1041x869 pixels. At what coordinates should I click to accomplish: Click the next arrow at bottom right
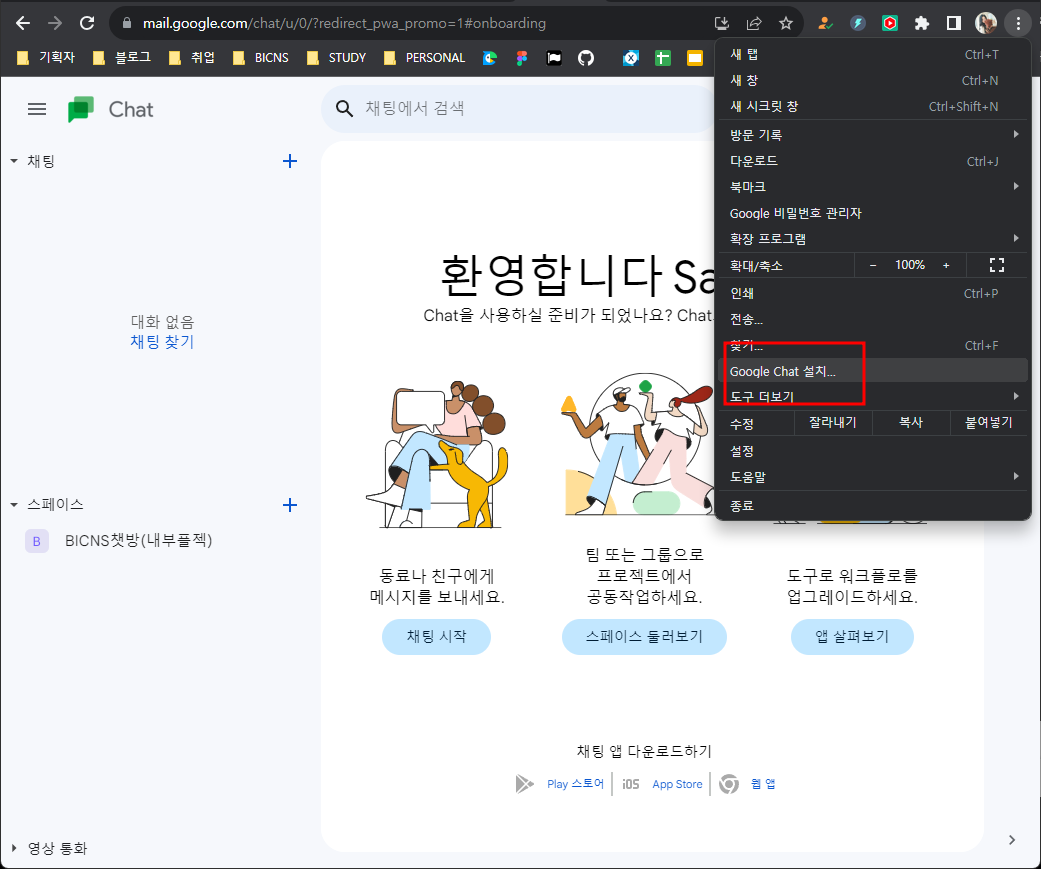point(1012,840)
